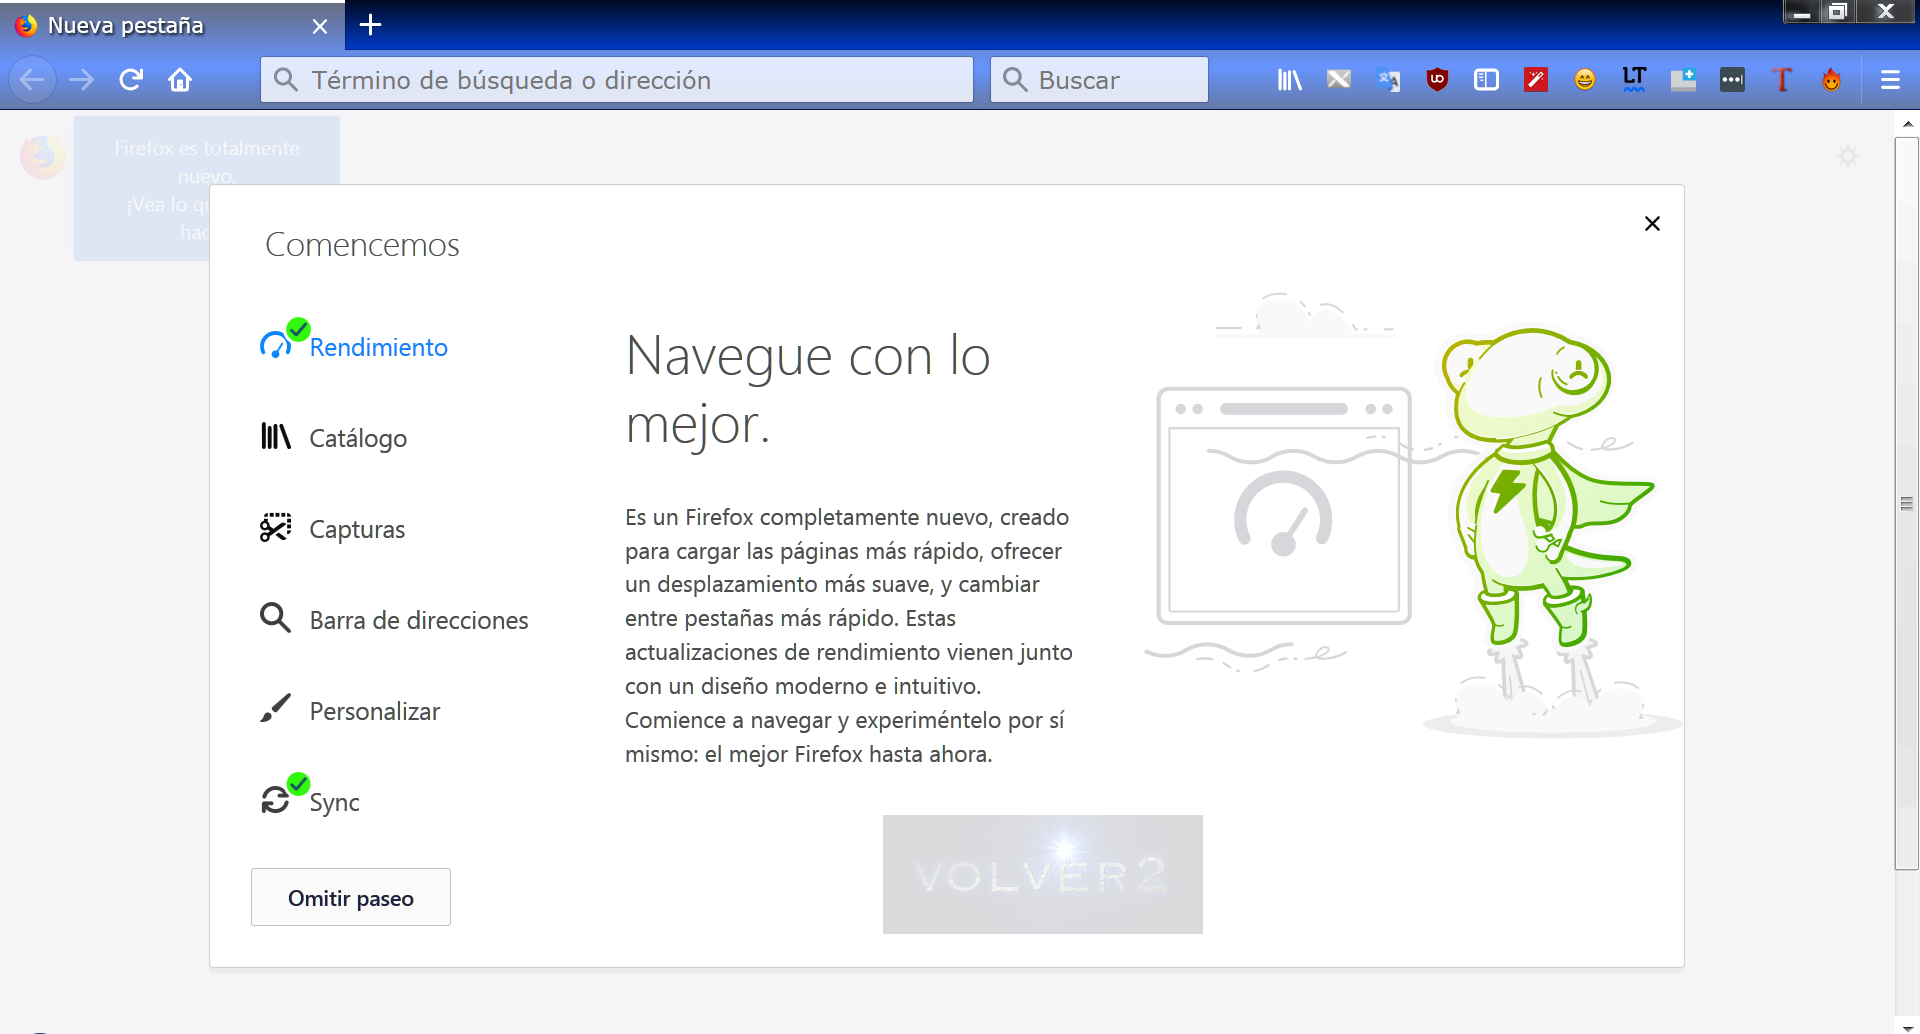
Task: Focus the URL address bar
Action: click(x=617, y=80)
